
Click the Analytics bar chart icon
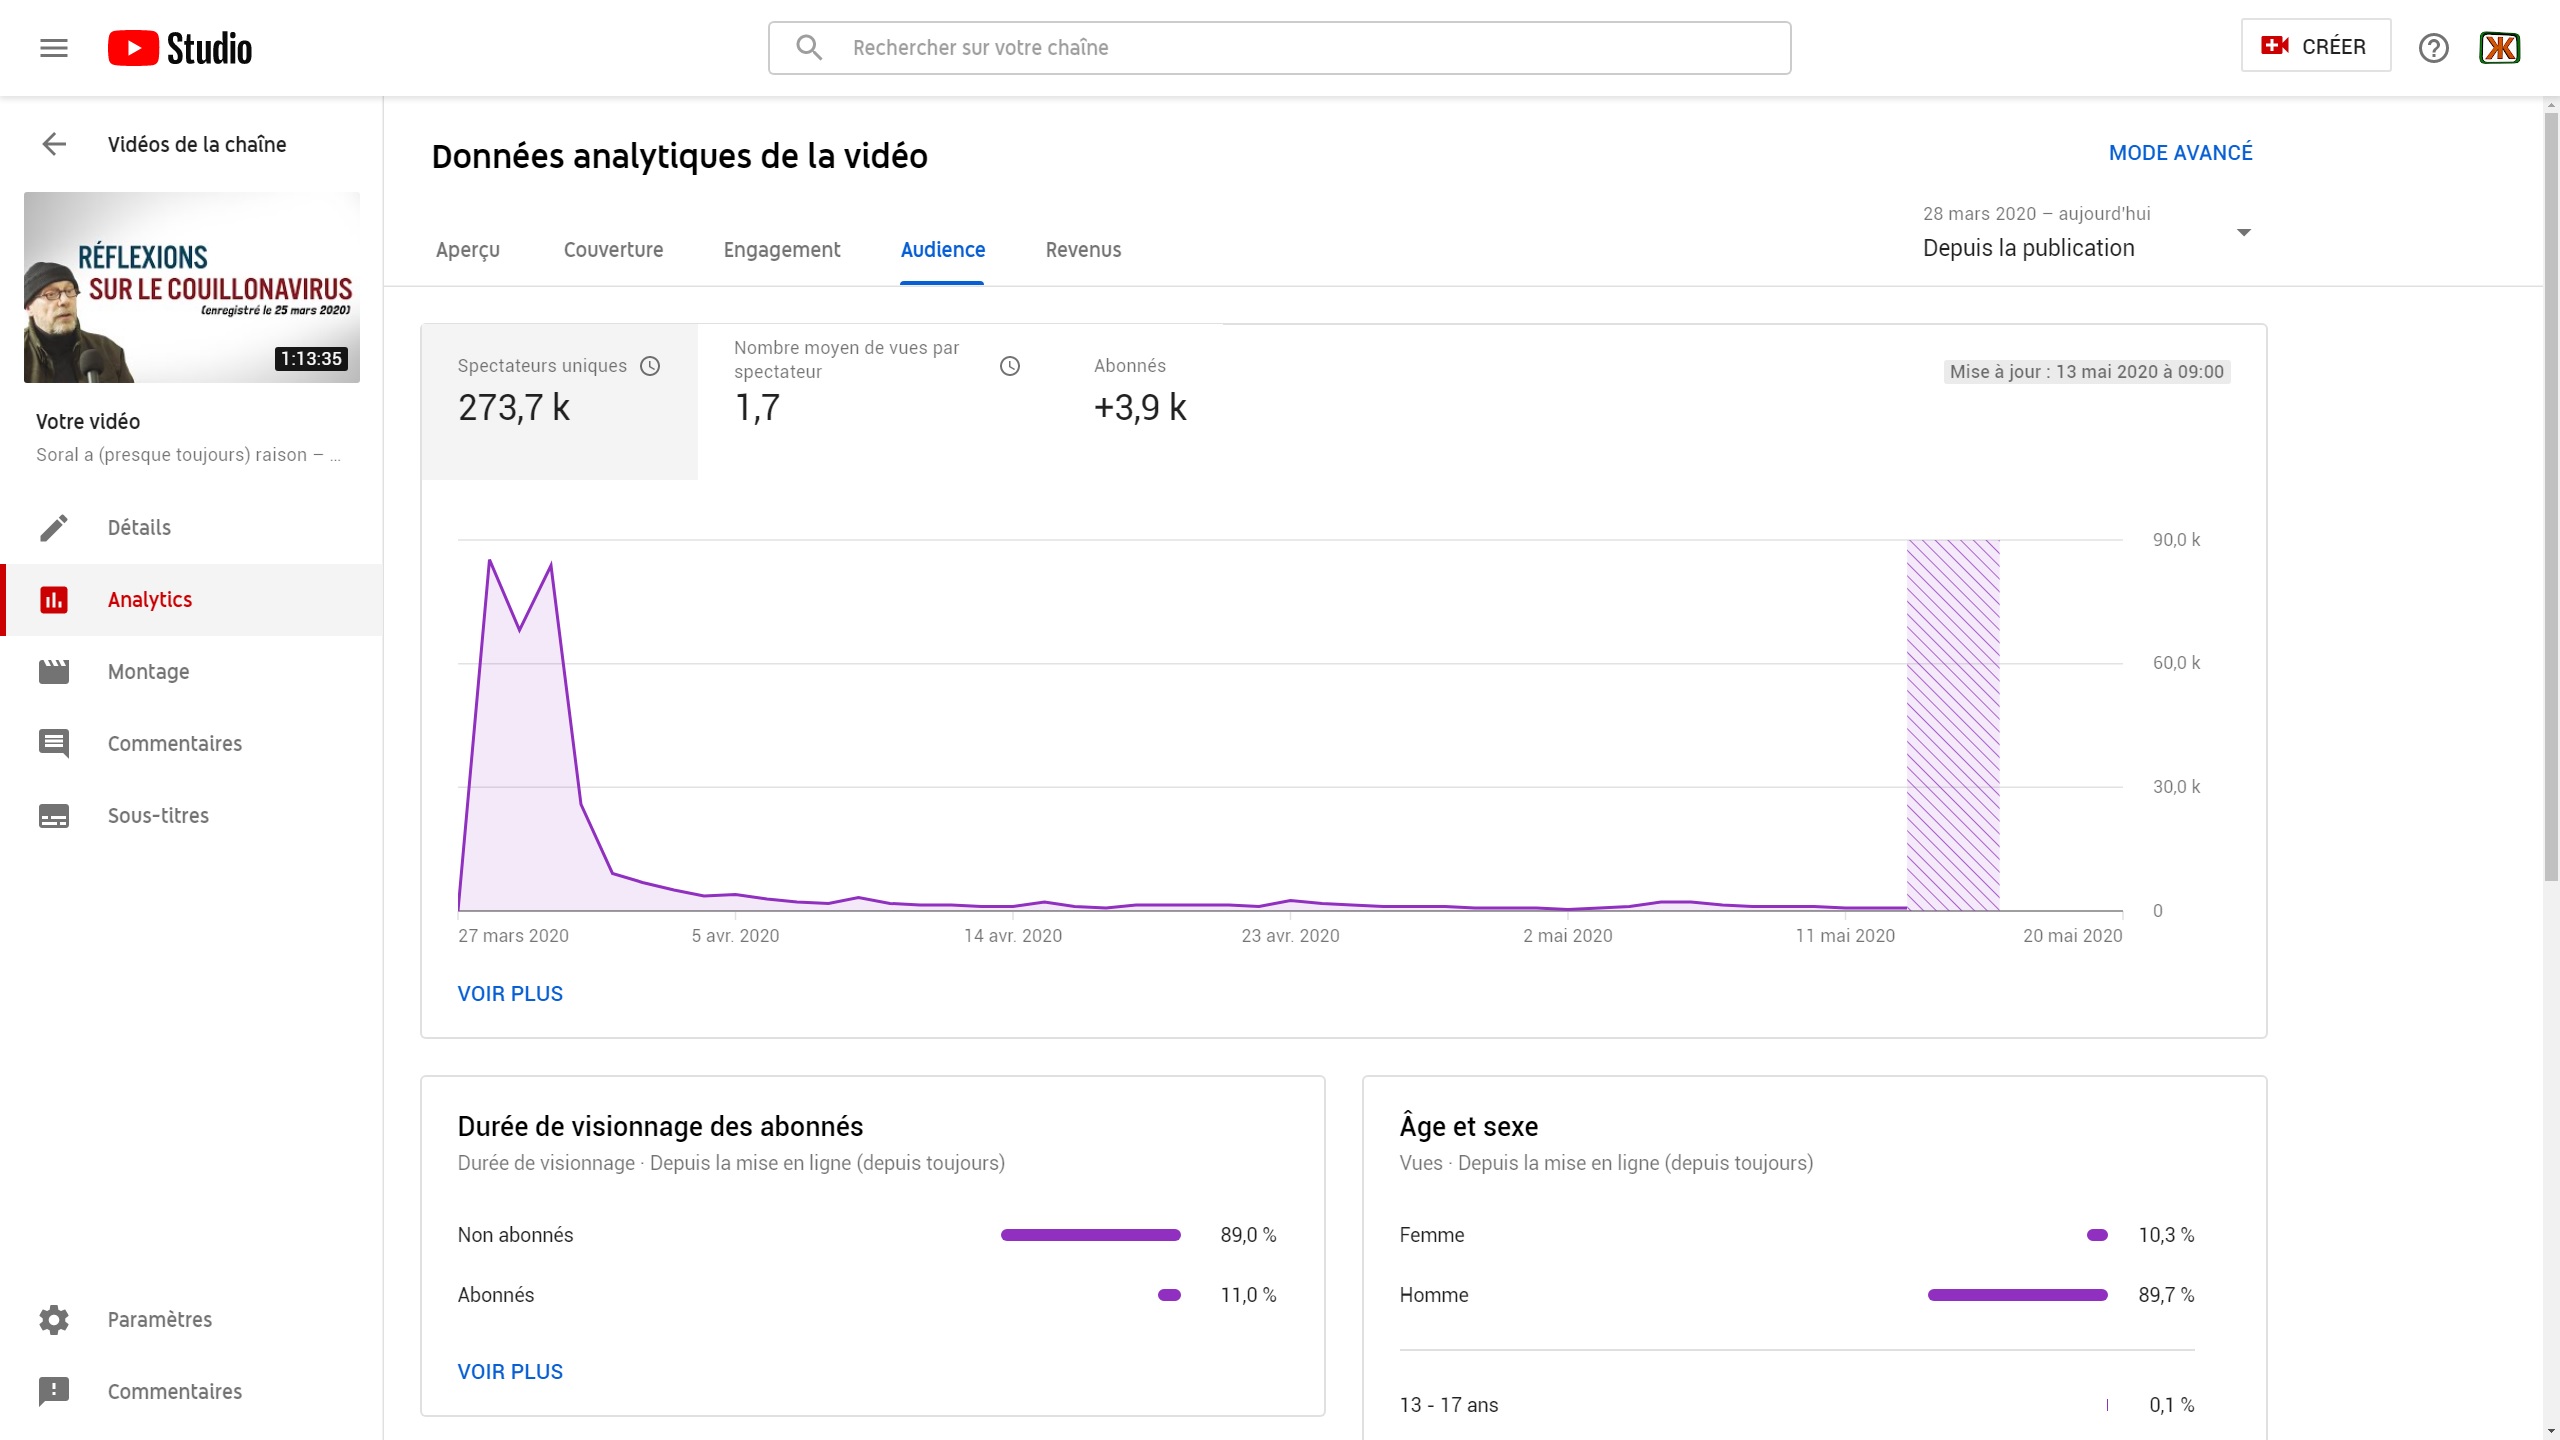coord(54,600)
